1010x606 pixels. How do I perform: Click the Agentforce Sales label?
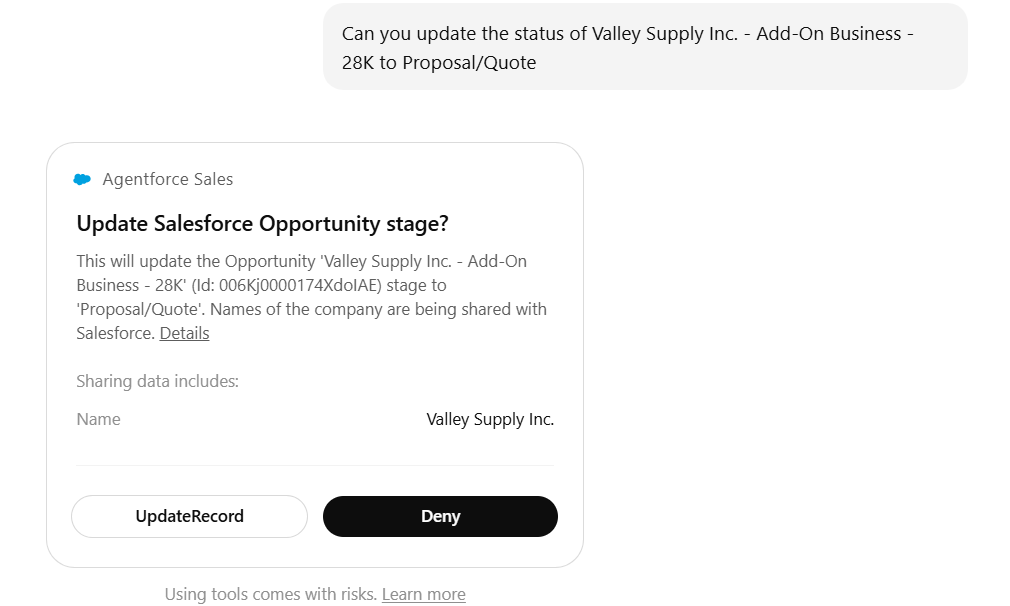[x=167, y=180]
